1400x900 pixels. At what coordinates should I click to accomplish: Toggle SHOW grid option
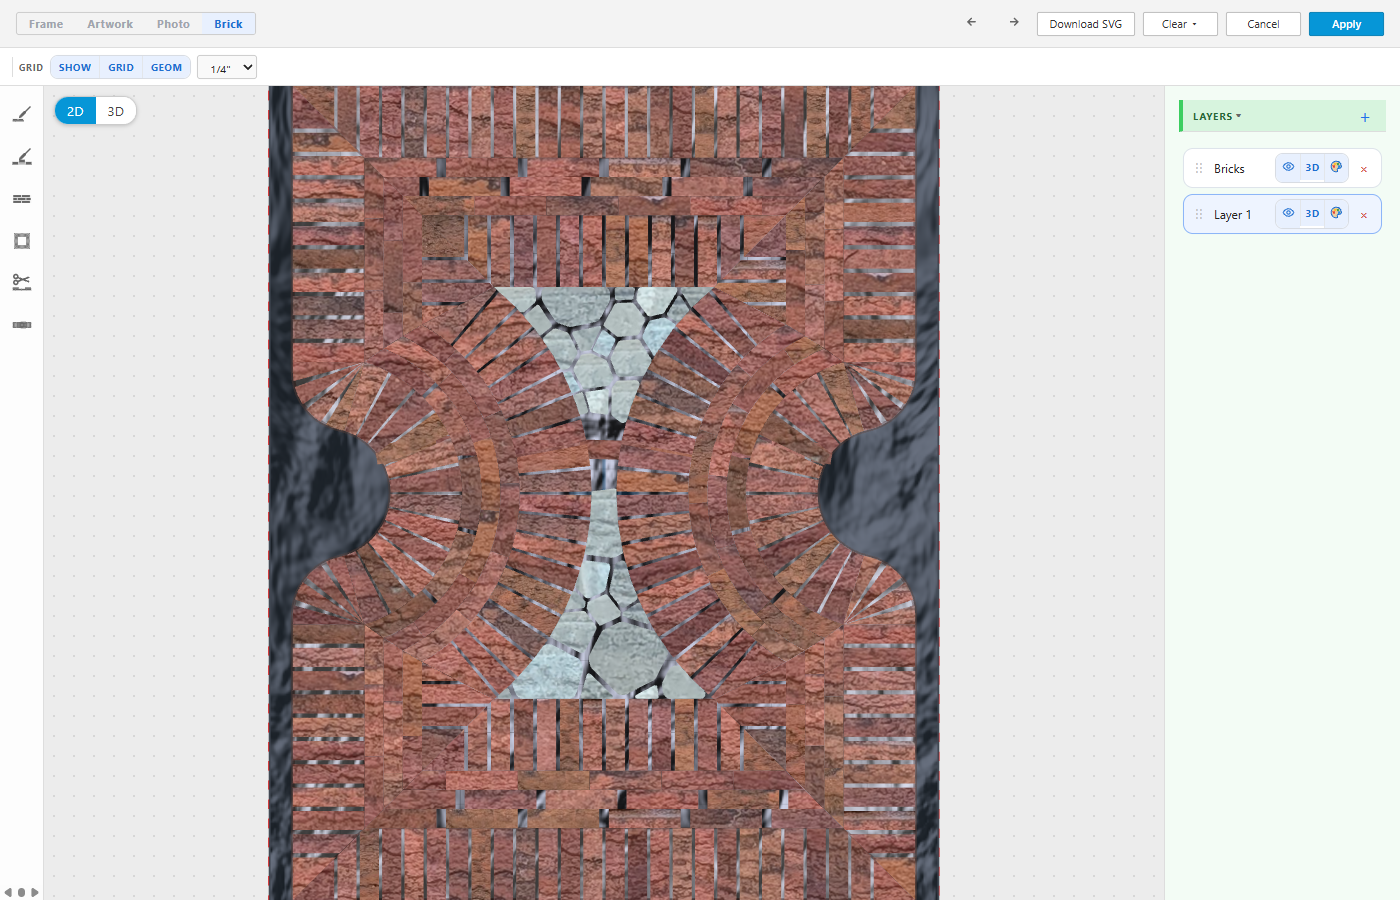coord(75,67)
